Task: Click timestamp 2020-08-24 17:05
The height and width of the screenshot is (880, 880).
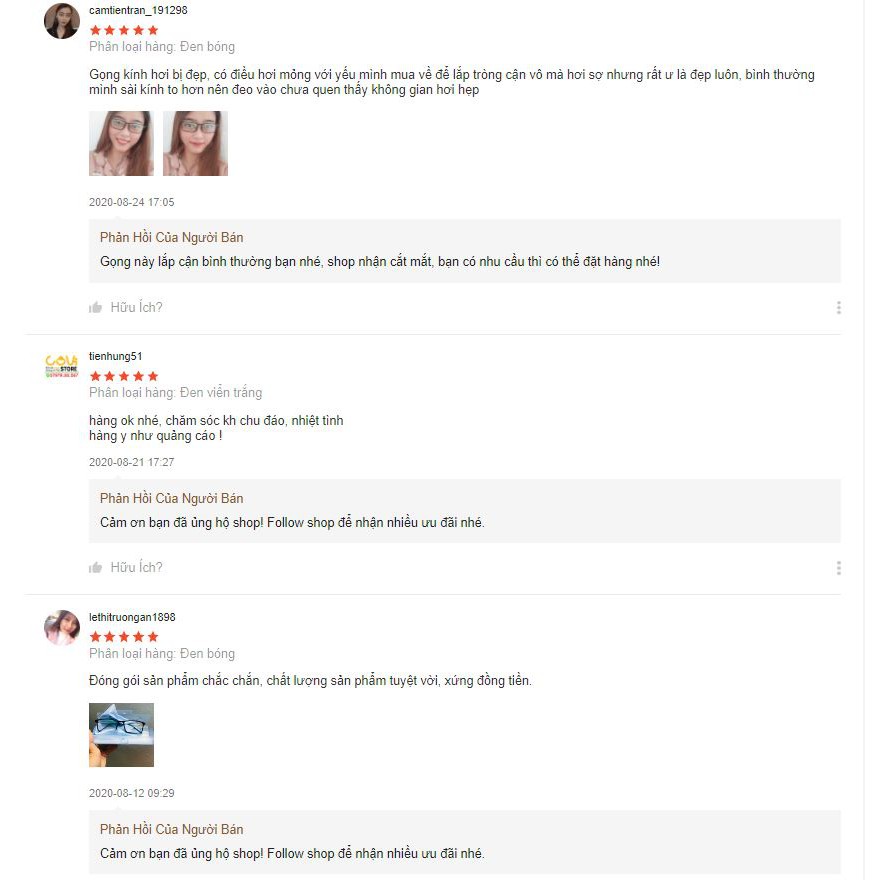Action: [x=131, y=202]
